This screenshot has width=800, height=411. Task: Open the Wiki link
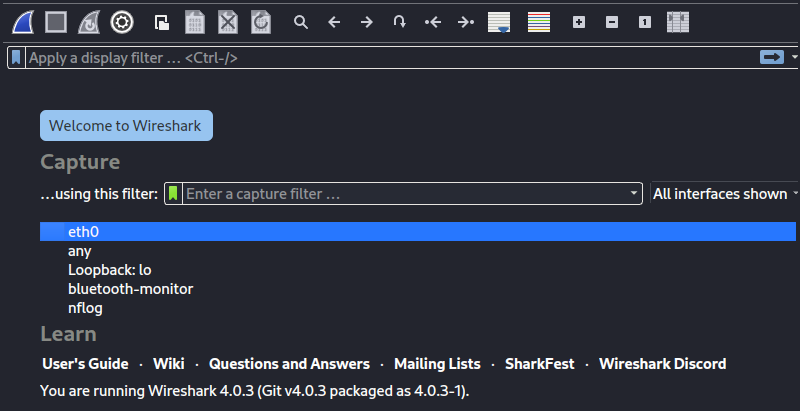pos(169,364)
